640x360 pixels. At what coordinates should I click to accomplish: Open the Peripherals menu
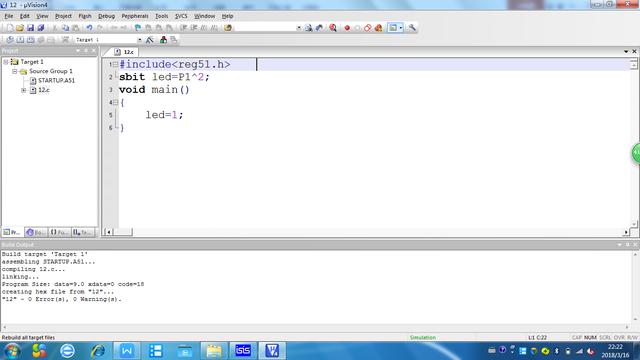coord(135,16)
